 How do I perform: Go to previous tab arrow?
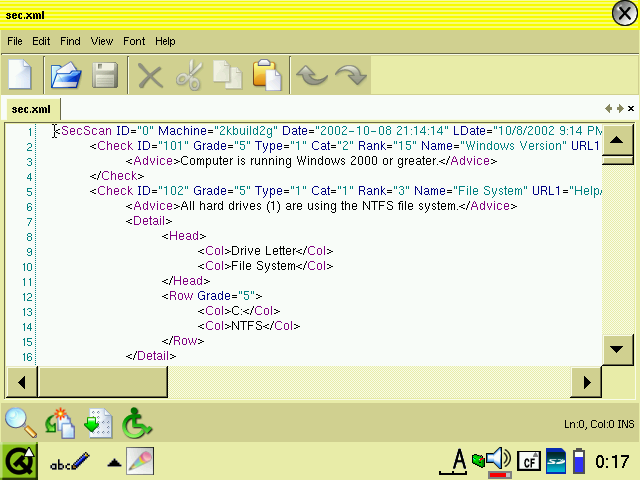(609, 108)
